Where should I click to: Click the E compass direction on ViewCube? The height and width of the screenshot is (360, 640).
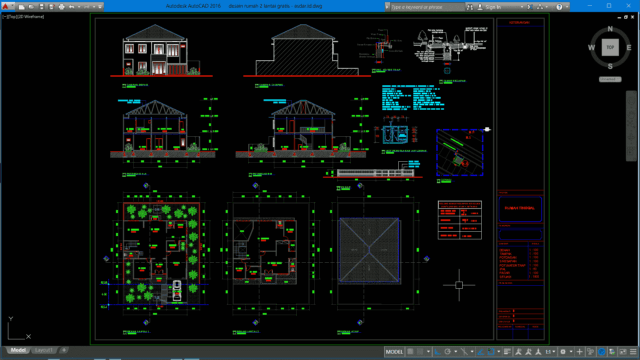[x=629, y=48]
